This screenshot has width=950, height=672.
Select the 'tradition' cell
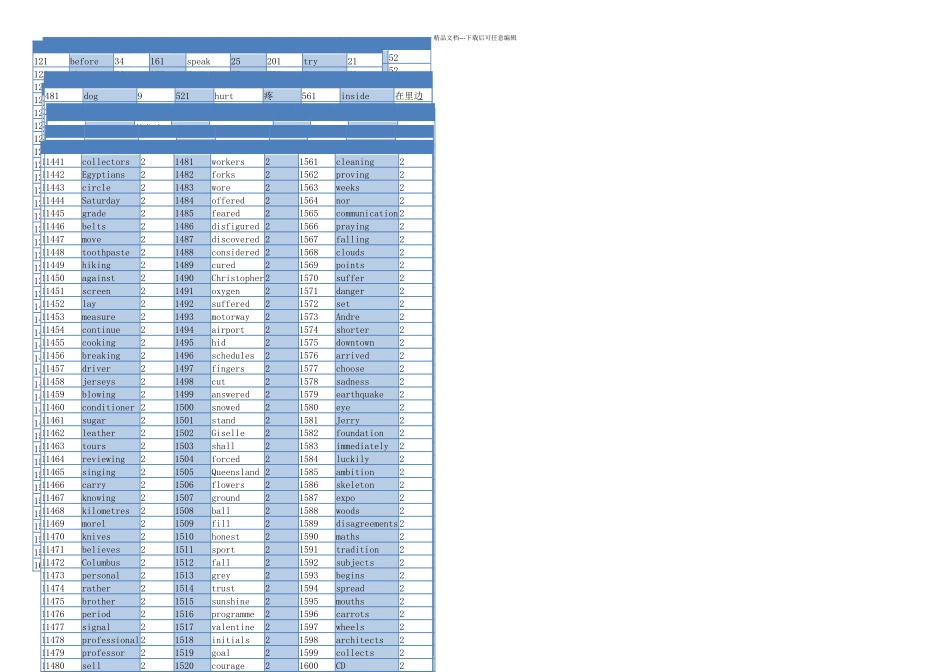click(367, 550)
